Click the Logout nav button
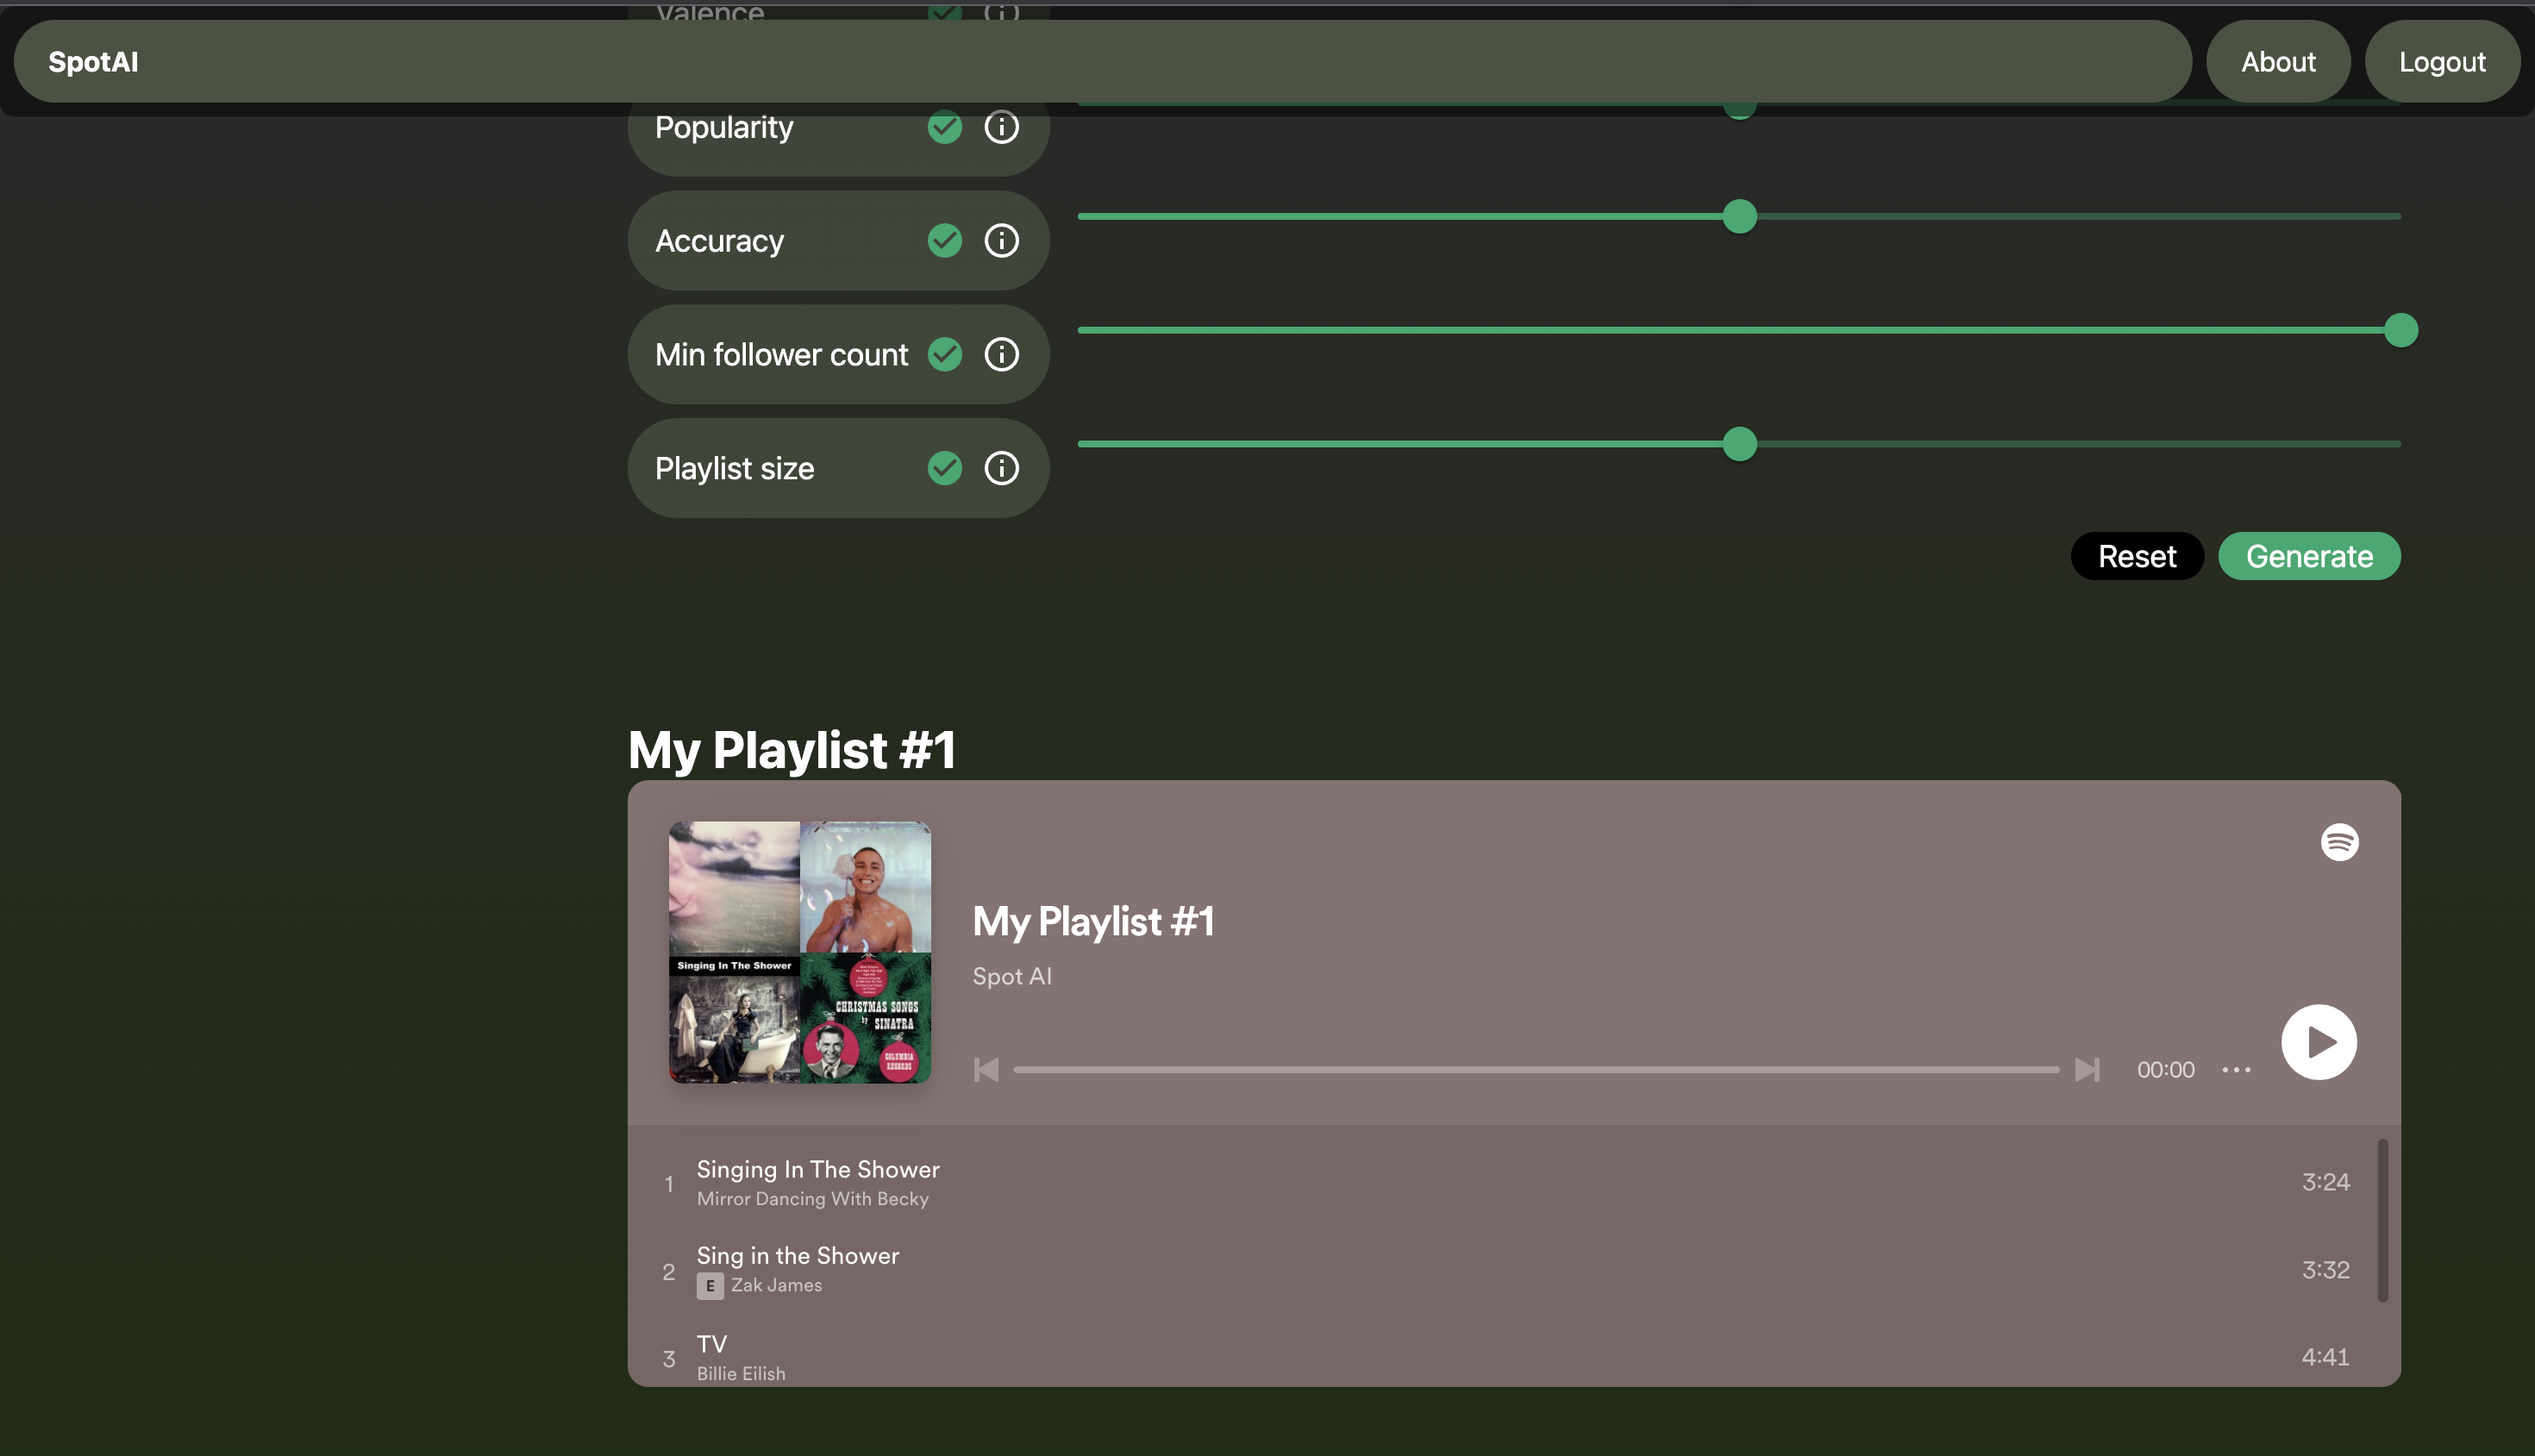 tap(2441, 62)
